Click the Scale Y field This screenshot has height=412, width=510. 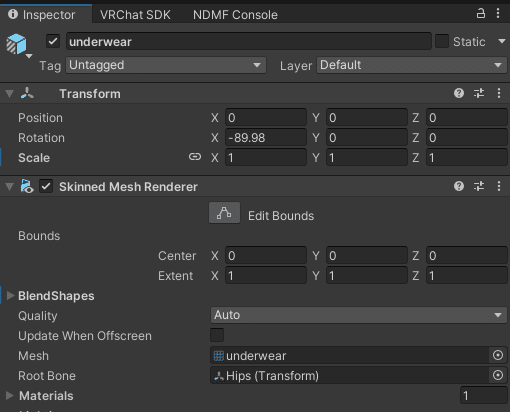(367, 157)
